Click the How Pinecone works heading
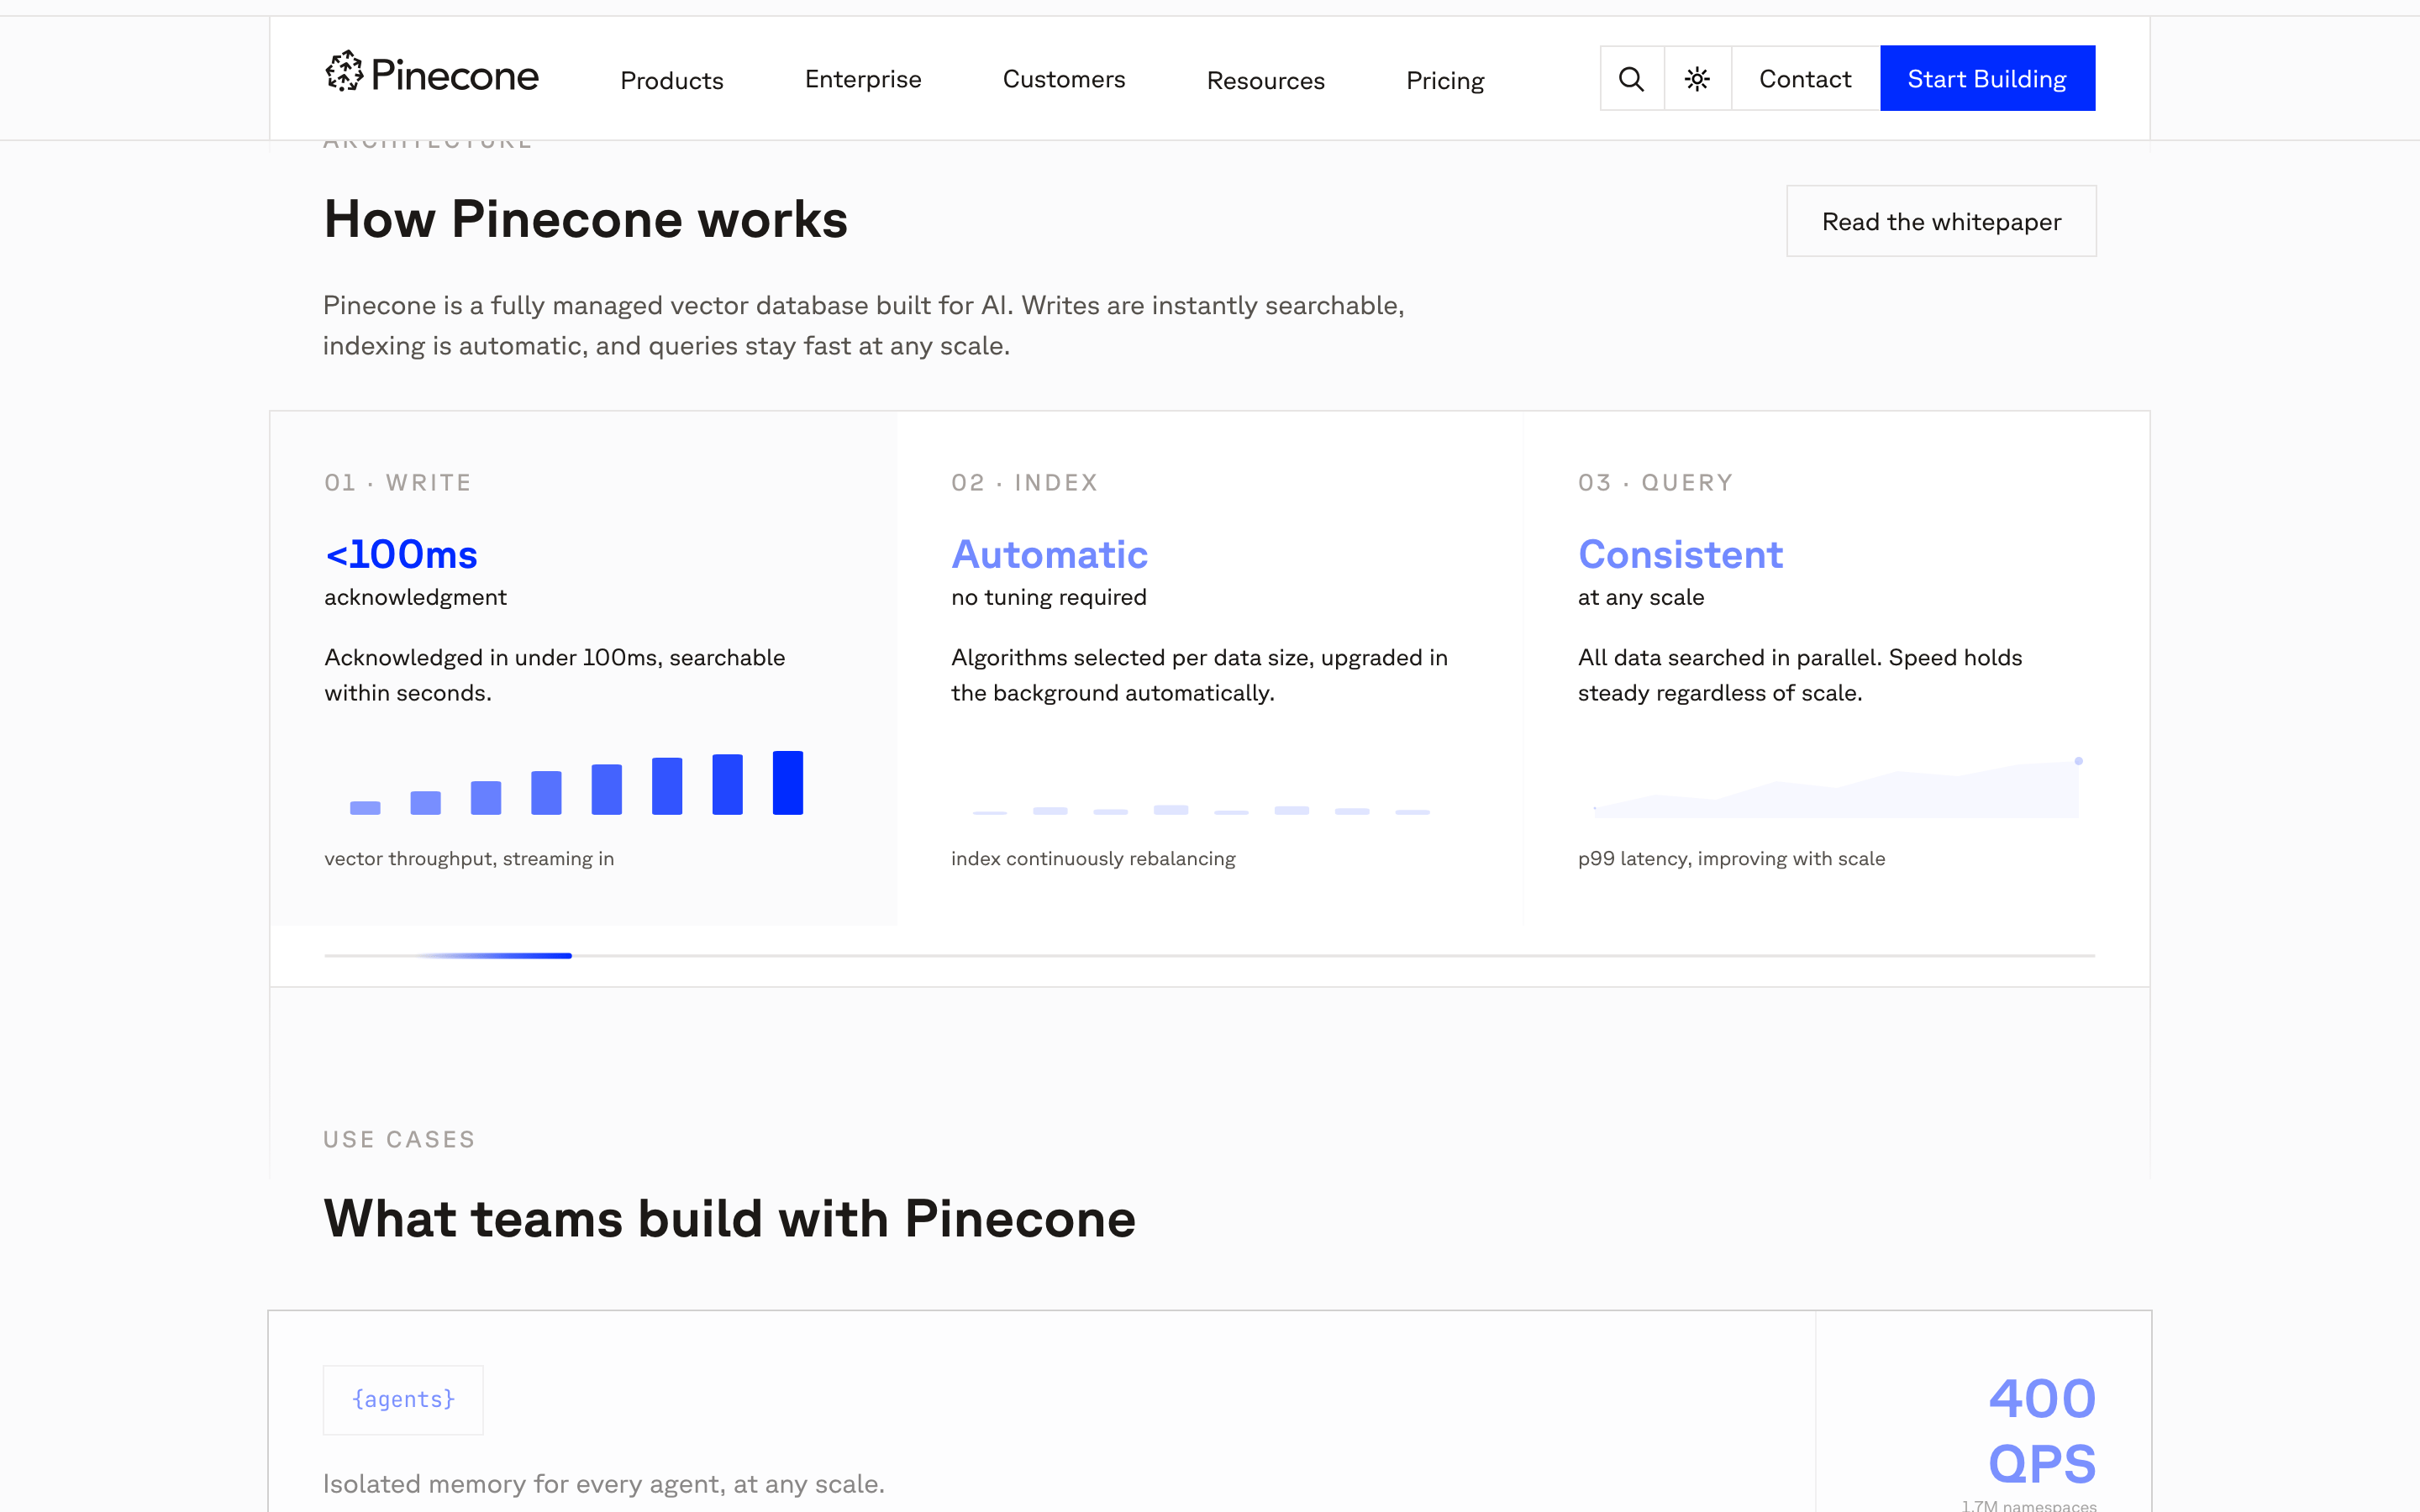 585,219
